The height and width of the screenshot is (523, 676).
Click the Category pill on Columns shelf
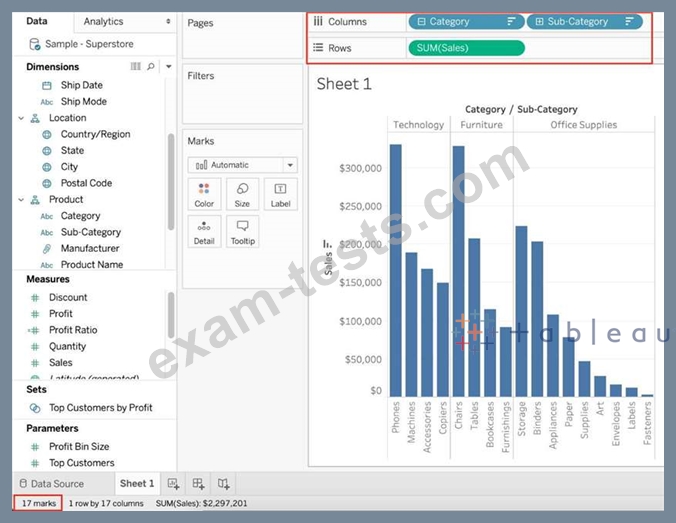coord(466,22)
